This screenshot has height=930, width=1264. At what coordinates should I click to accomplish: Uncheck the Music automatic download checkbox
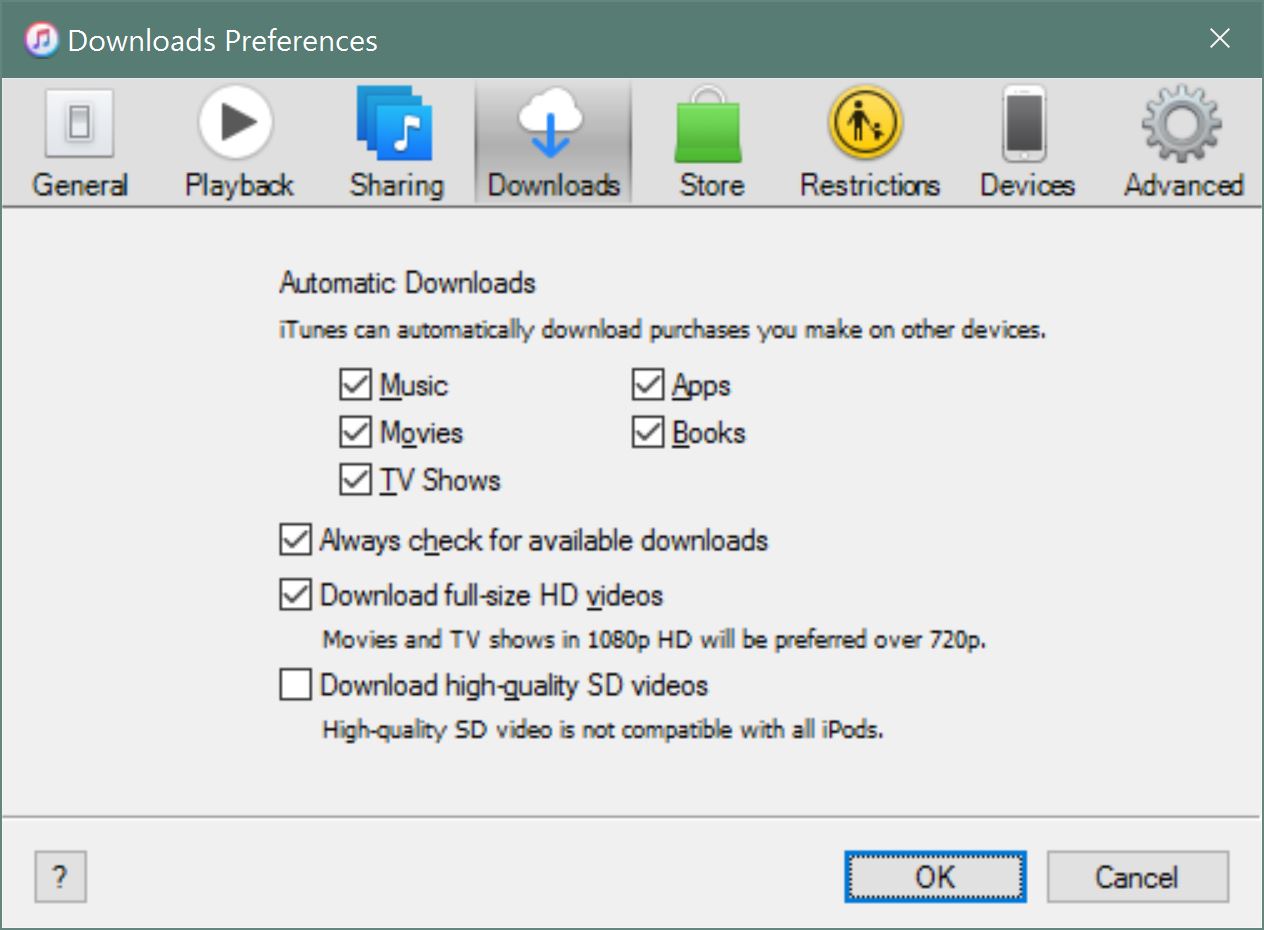(355, 385)
